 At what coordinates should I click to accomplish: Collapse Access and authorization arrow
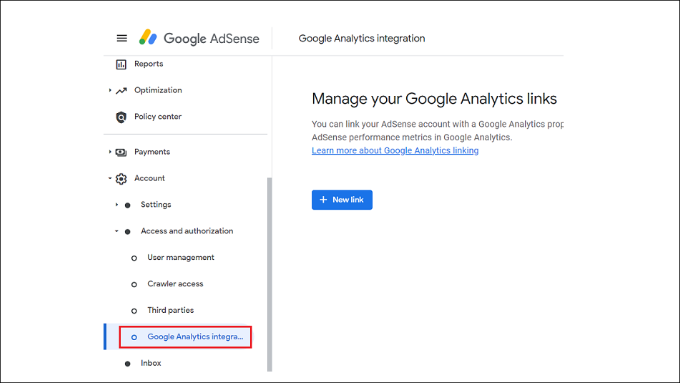tap(117, 231)
